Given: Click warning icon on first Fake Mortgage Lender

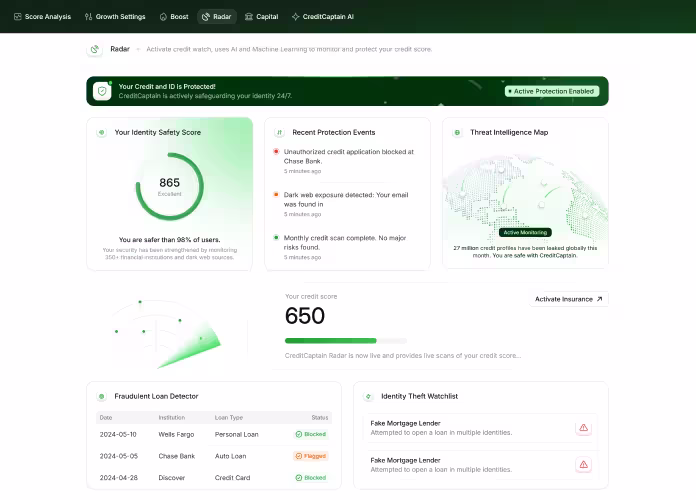Looking at the screenshot, I should [x=583, y=428].
